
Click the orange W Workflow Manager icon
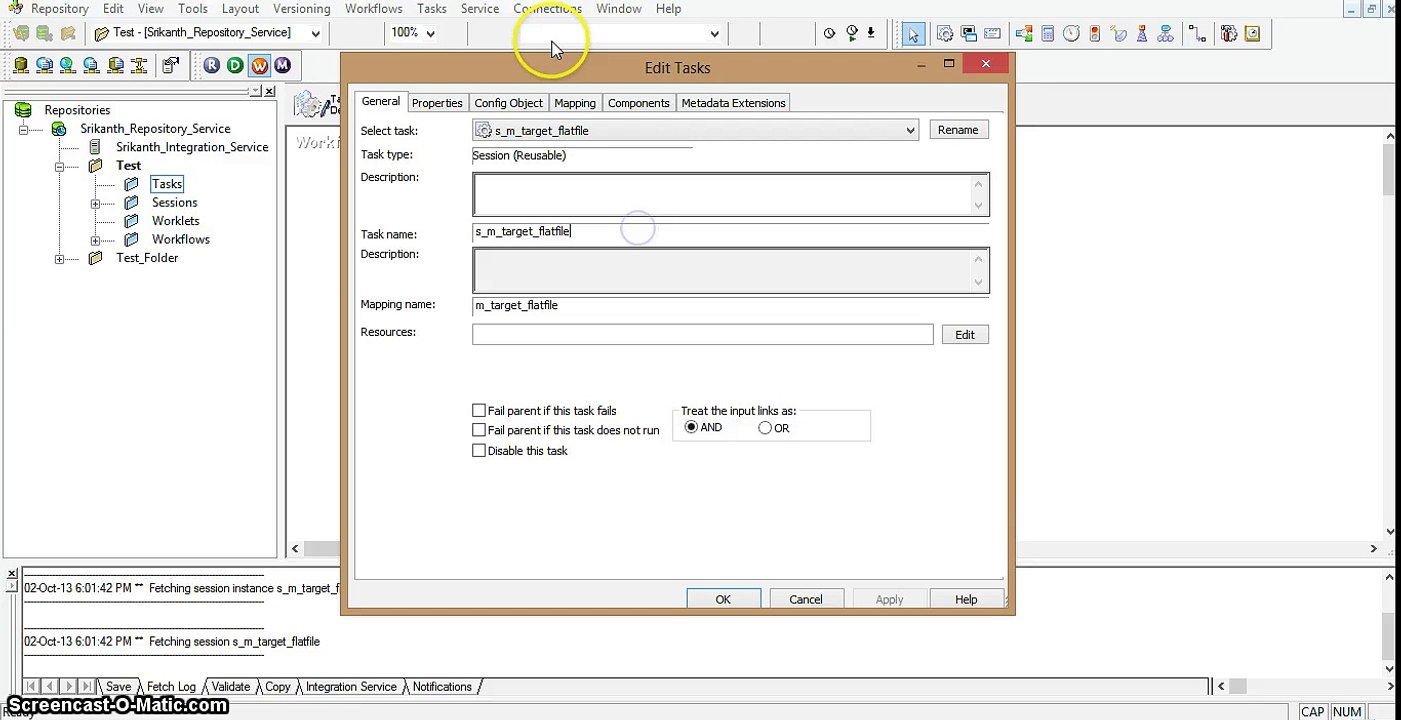pos(259,66)
